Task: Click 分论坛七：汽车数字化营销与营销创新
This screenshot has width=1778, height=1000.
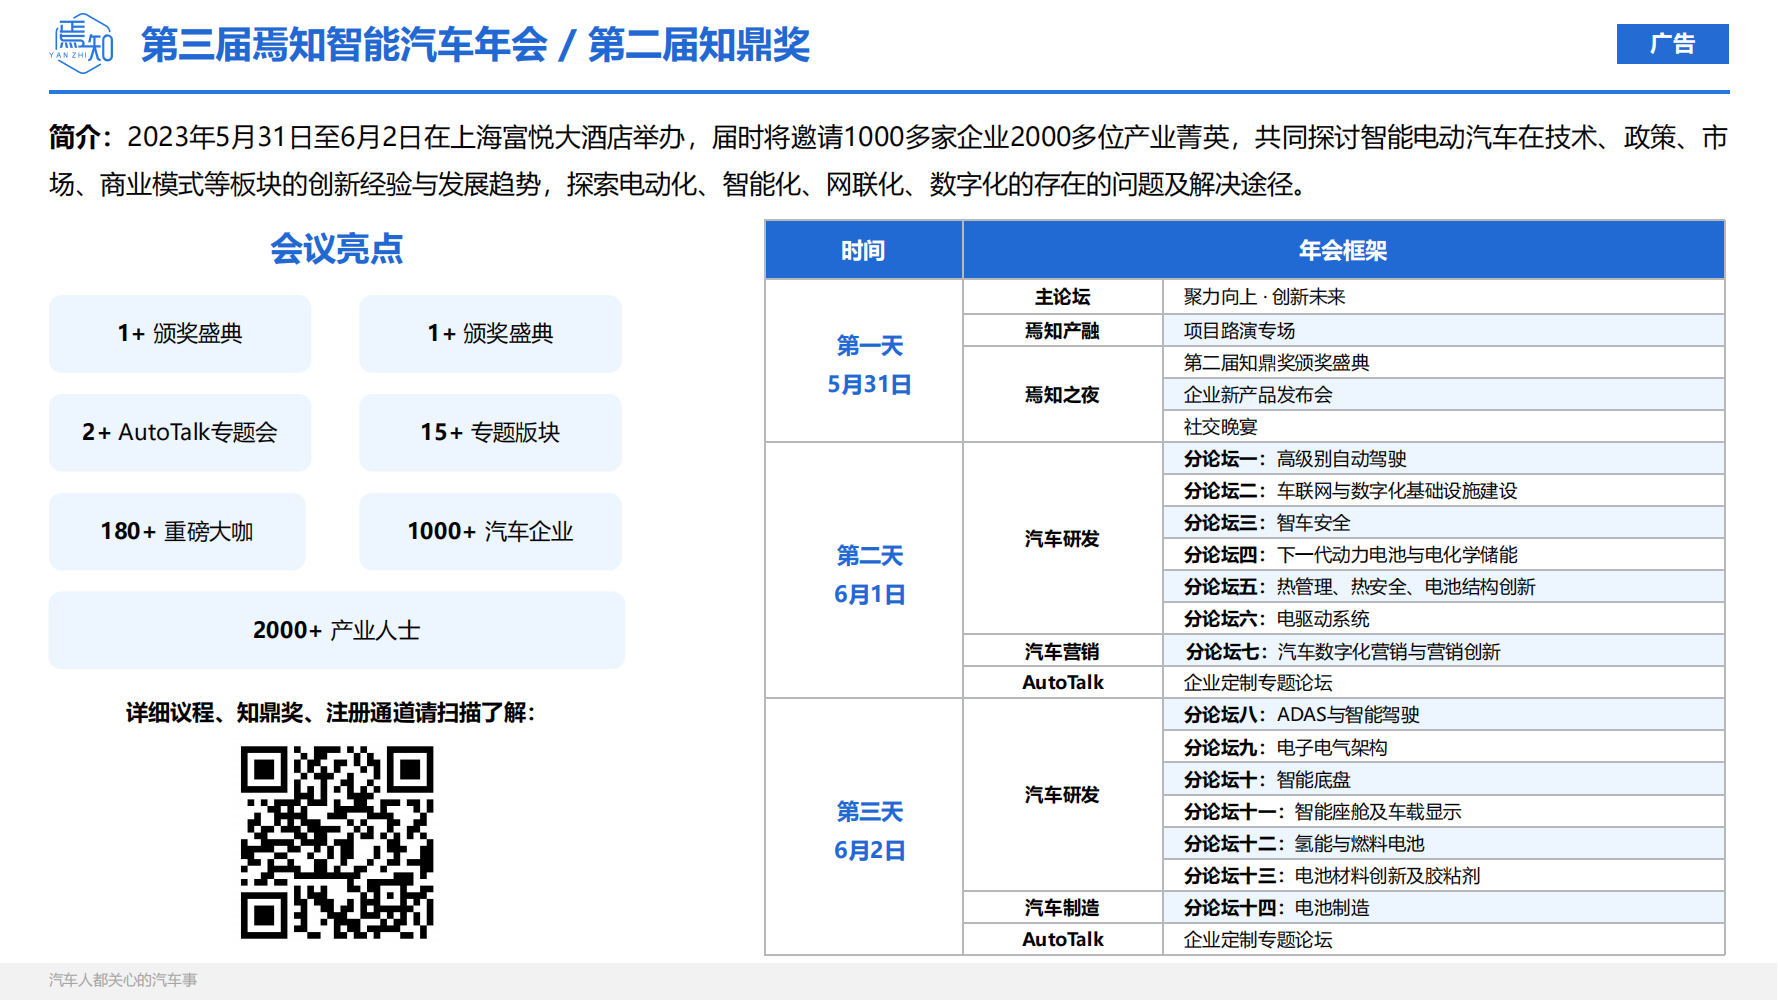Action: click(x=1444, y=651)
